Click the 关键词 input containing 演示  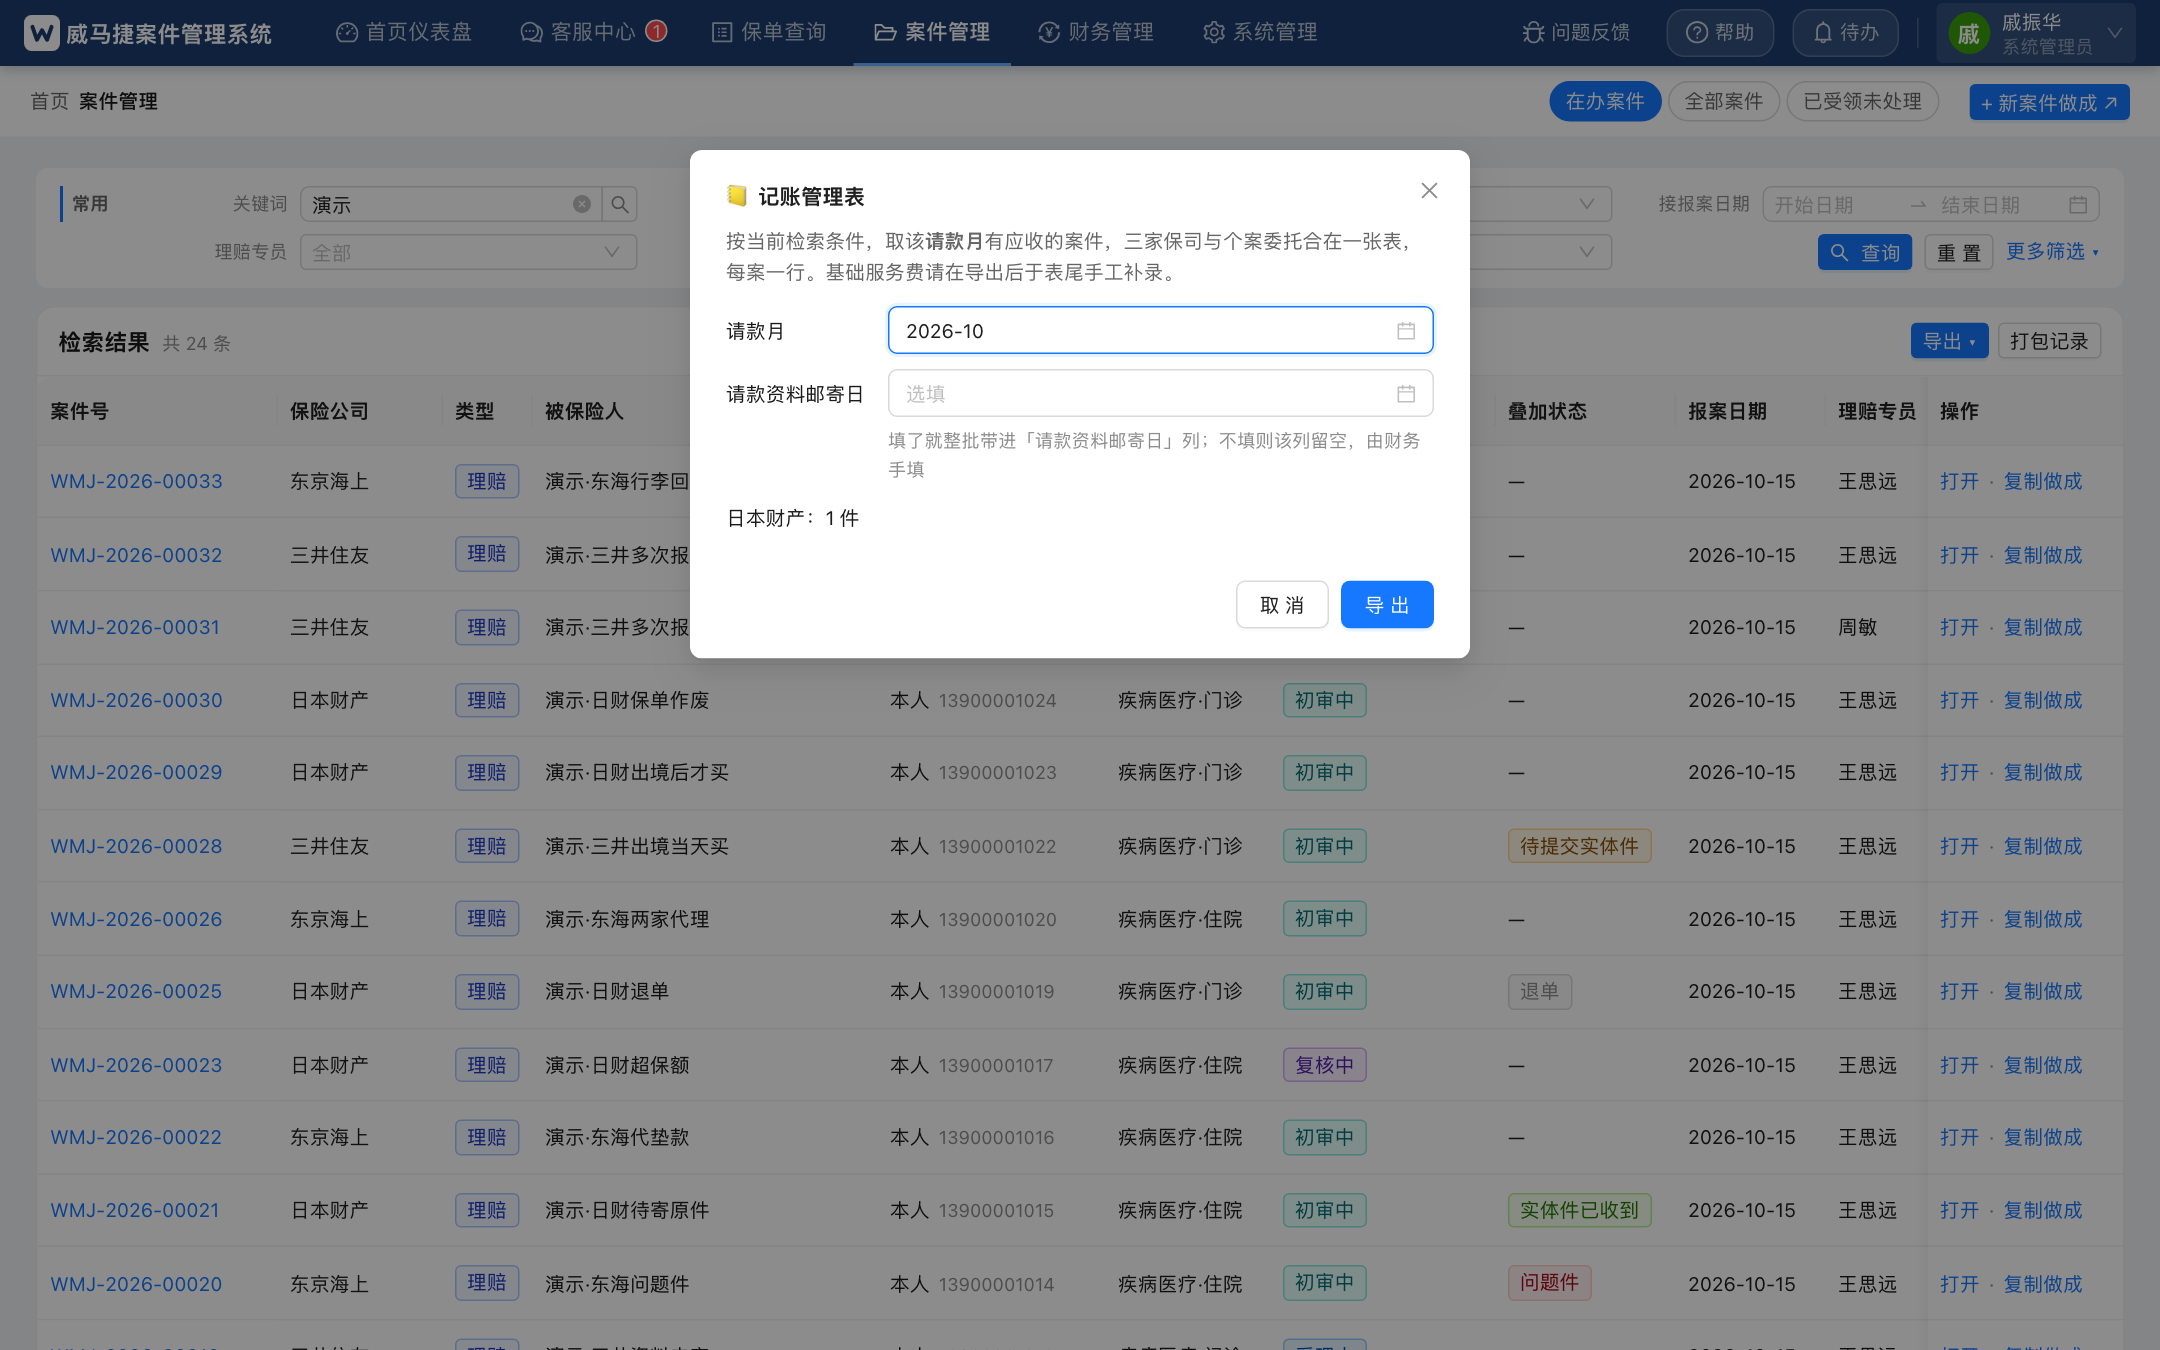450,204
